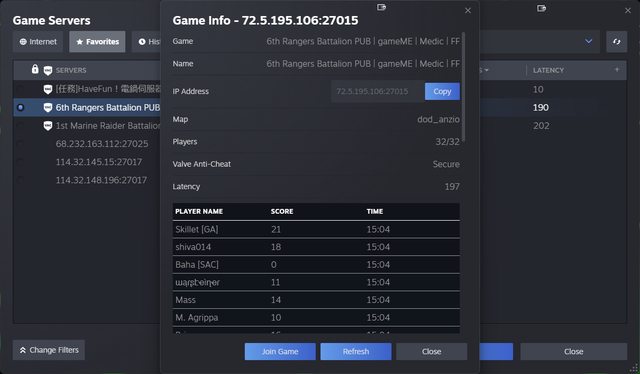Click the window icon atop Game Servers window

point(541,8)
